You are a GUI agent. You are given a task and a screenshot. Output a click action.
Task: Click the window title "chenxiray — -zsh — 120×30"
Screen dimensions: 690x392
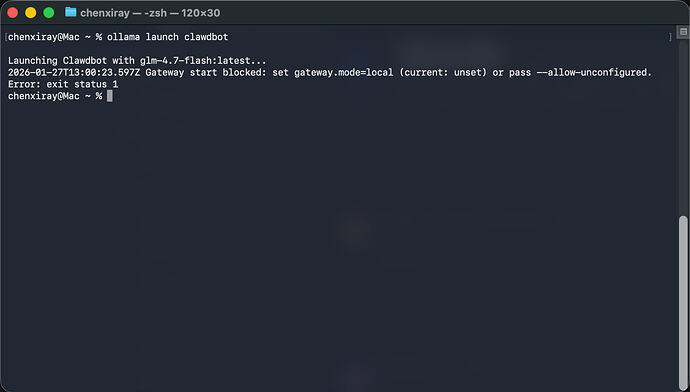click(x=150, y=13)
